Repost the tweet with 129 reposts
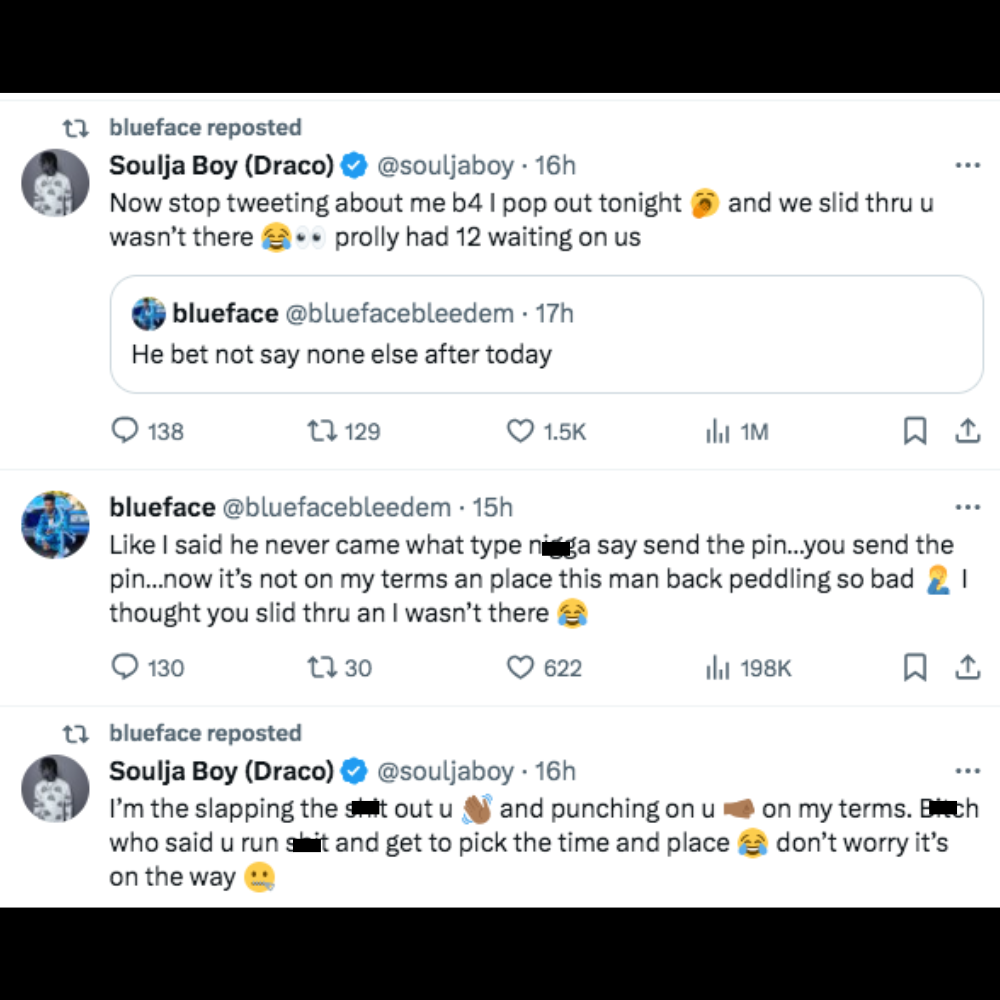1000x1000 pixels. pos(321,431)
